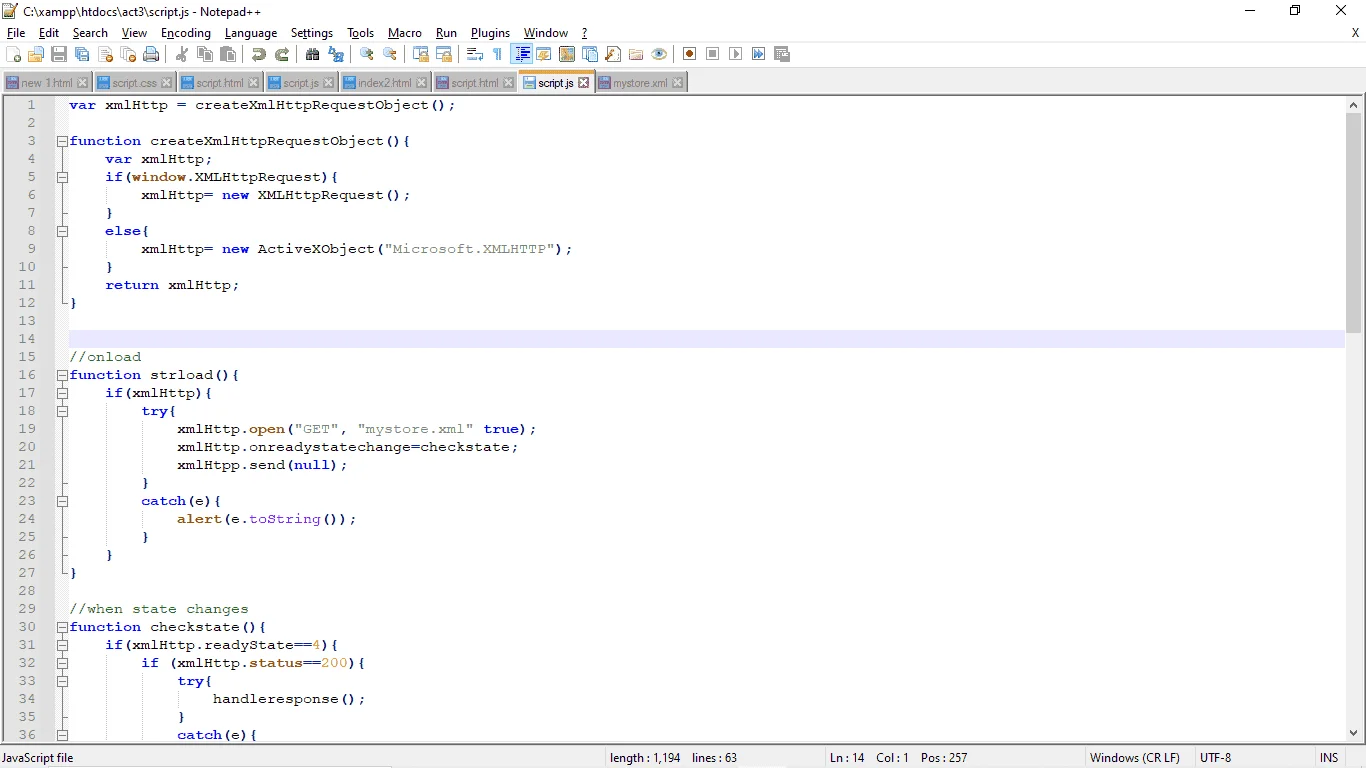This screenshot has width=1366, height=768.
Task: Switch to the script.css tab
Action: tap(134, 83)
